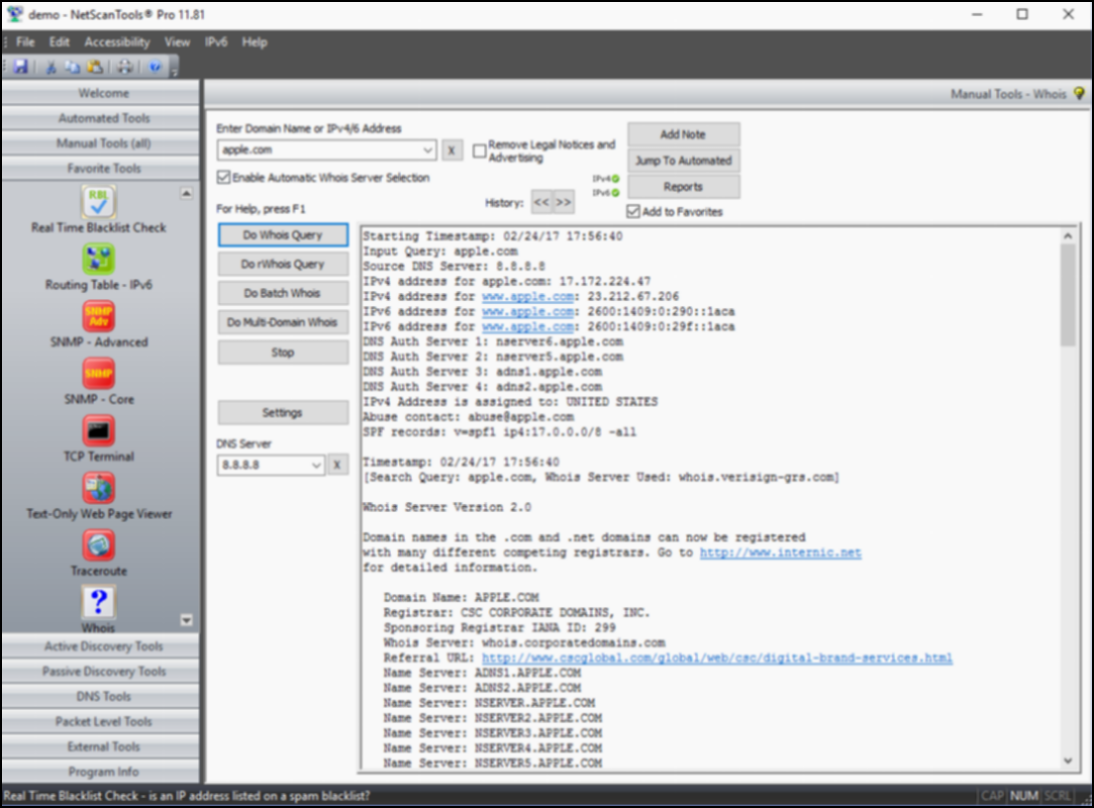Open the IPv6 menu
This screenshot has width=1094, height=808.
216,42
